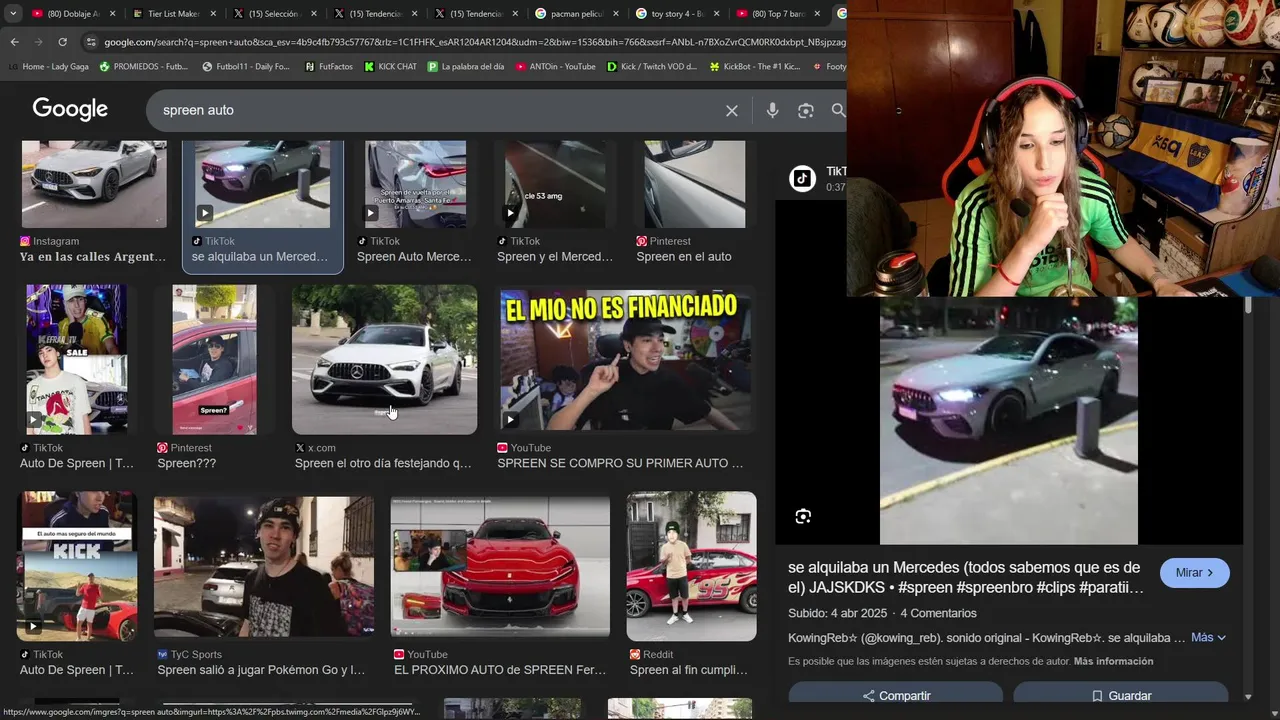Viewport: 1280px width, 720px height.
Task: Open TyC Sports Pokémon Go image result
Action: point(264,566)
